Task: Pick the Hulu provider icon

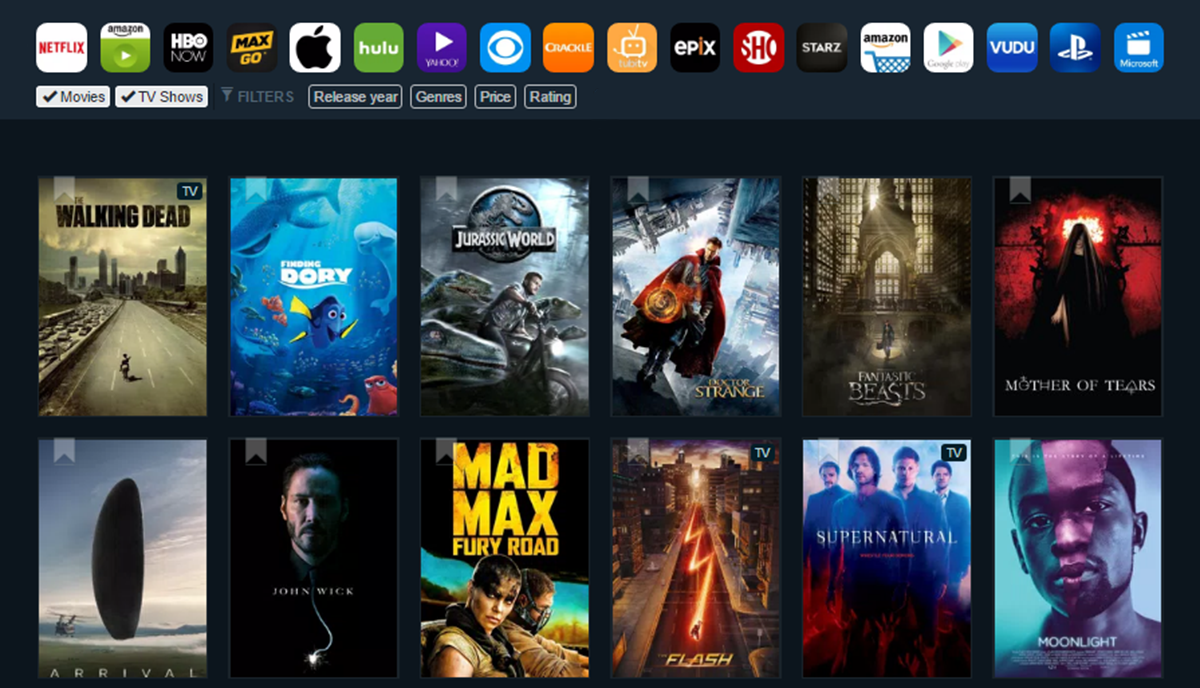Action: (x=379, y=48)
